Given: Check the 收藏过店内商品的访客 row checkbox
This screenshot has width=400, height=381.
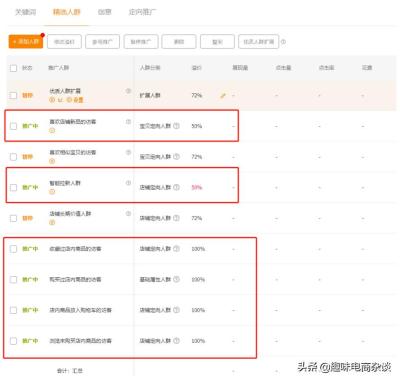Looking at the screenshot, I should [x=13, y=249].
